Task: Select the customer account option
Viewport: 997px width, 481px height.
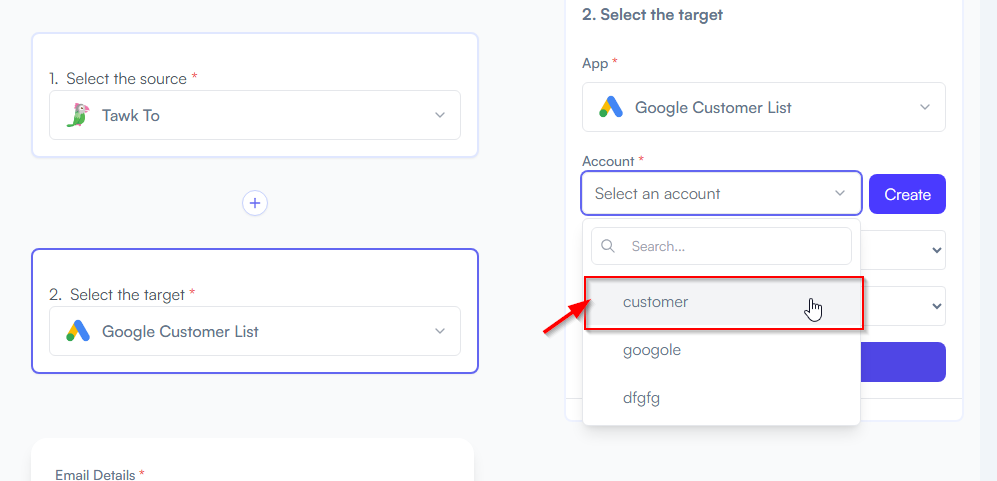Action: coord(724,303)
